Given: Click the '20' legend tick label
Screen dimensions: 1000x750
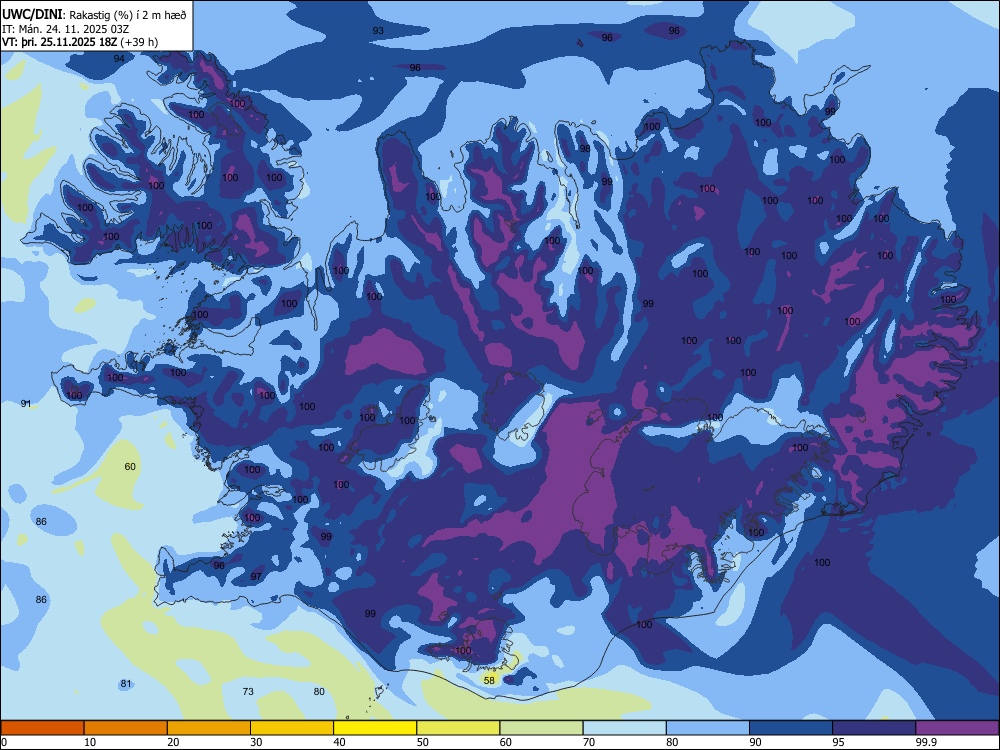Looking at the screenshot, I should [x=173, y=742].
